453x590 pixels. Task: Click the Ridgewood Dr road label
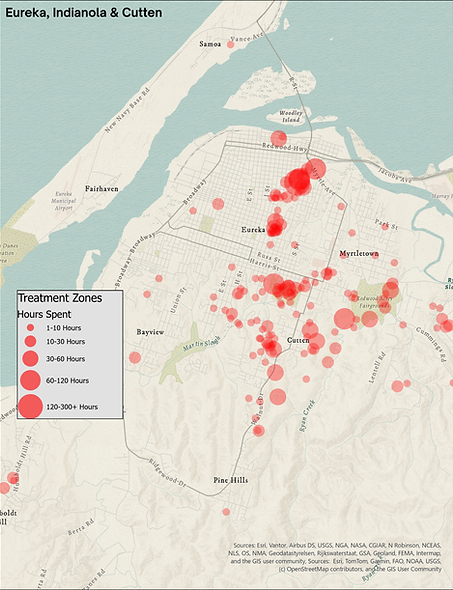(x=167, y=472)
